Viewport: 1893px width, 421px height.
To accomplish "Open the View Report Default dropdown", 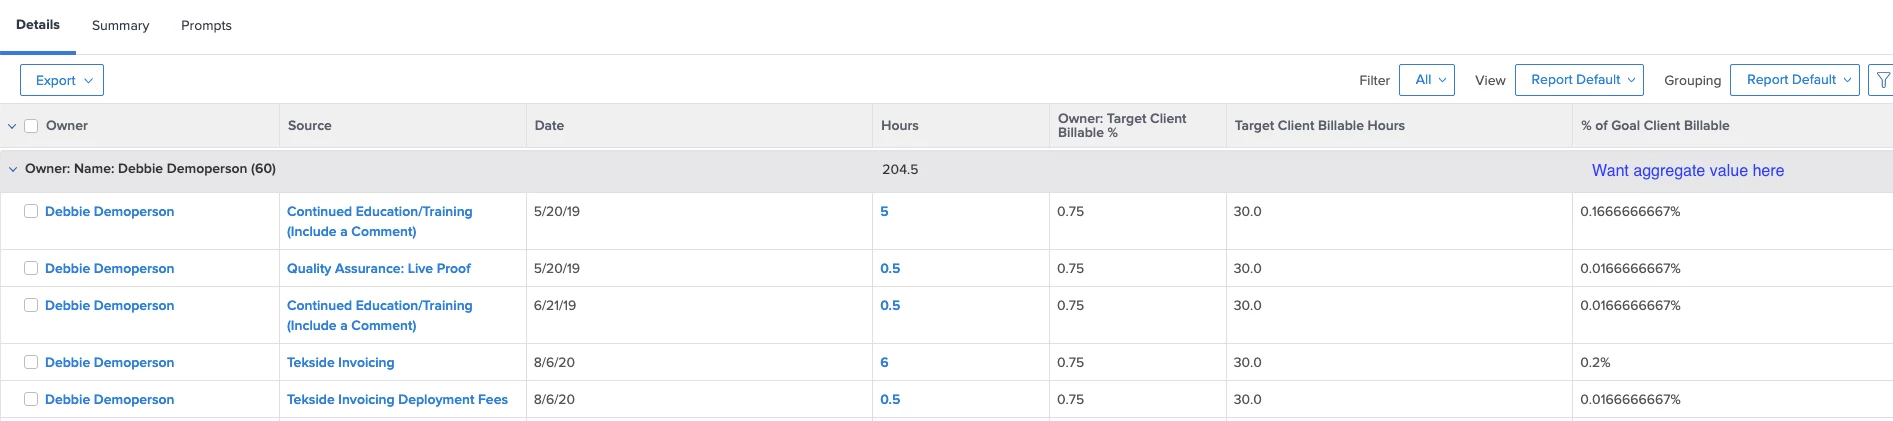I will coord(1580,80).
